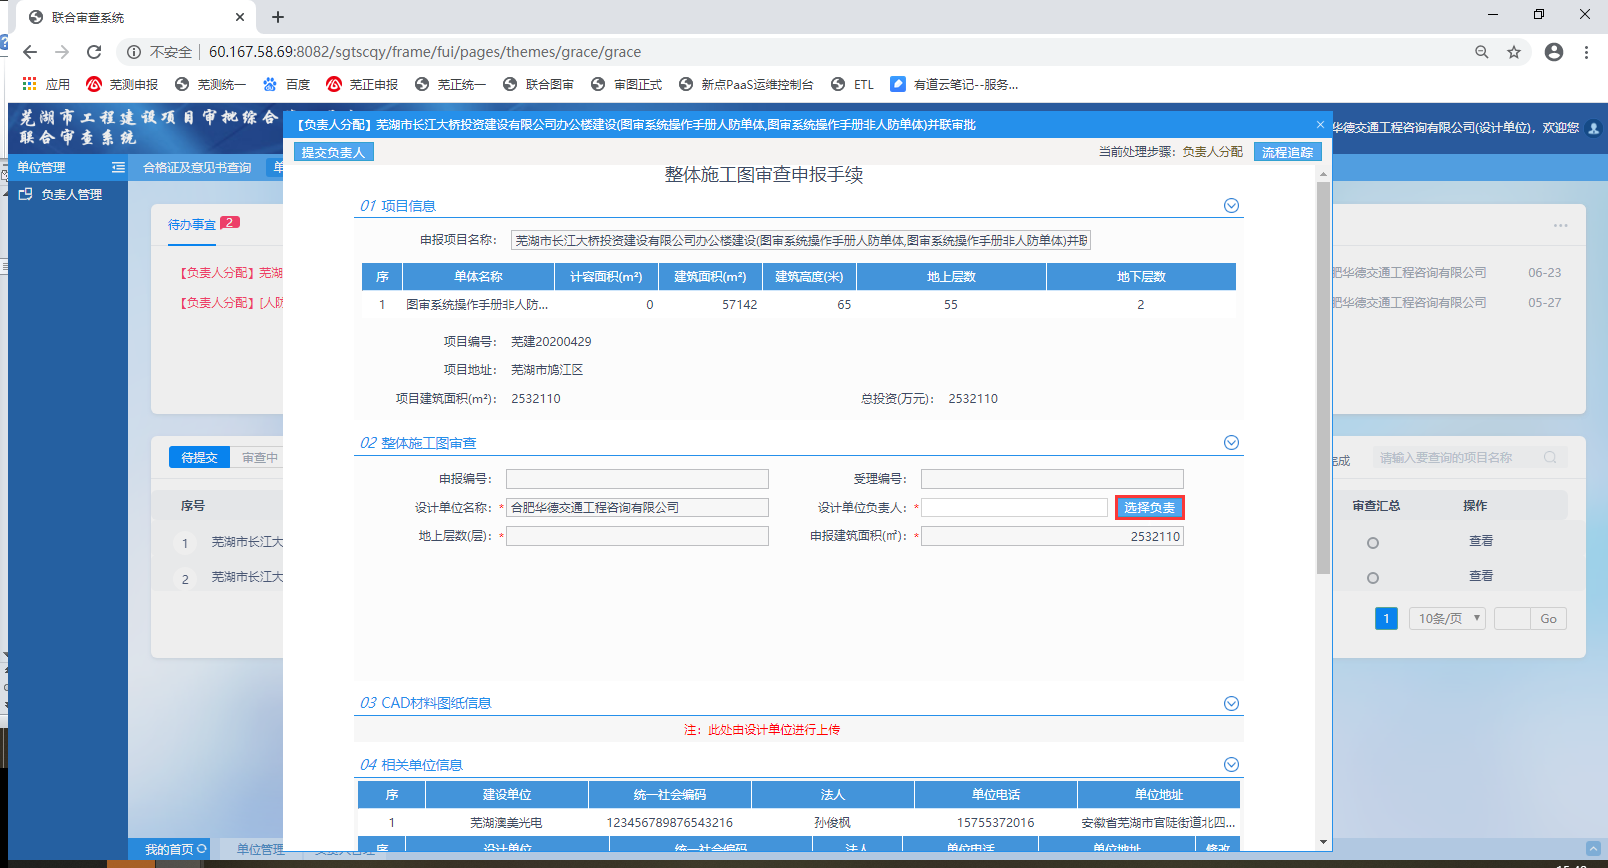Click the 设计单位负责人 input field
Viewport: 1608px width, 868px height.
click(x=1014, y=508)
